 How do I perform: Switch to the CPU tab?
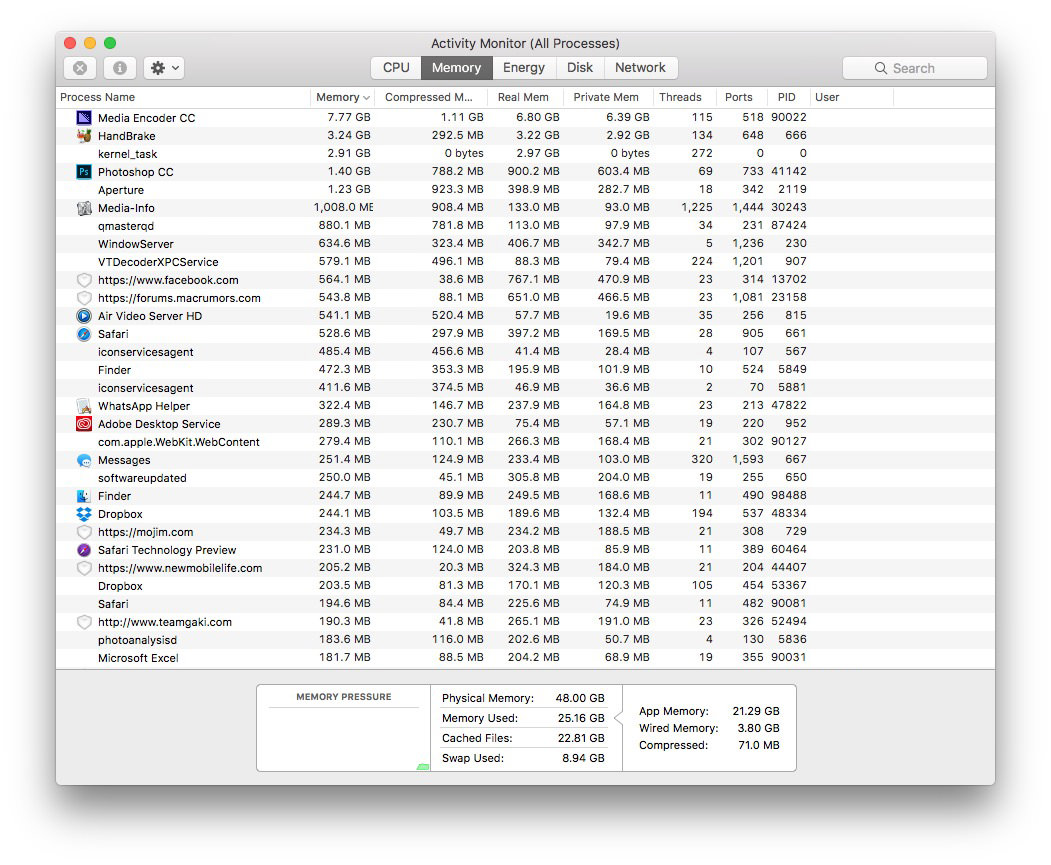coord(396,68)
